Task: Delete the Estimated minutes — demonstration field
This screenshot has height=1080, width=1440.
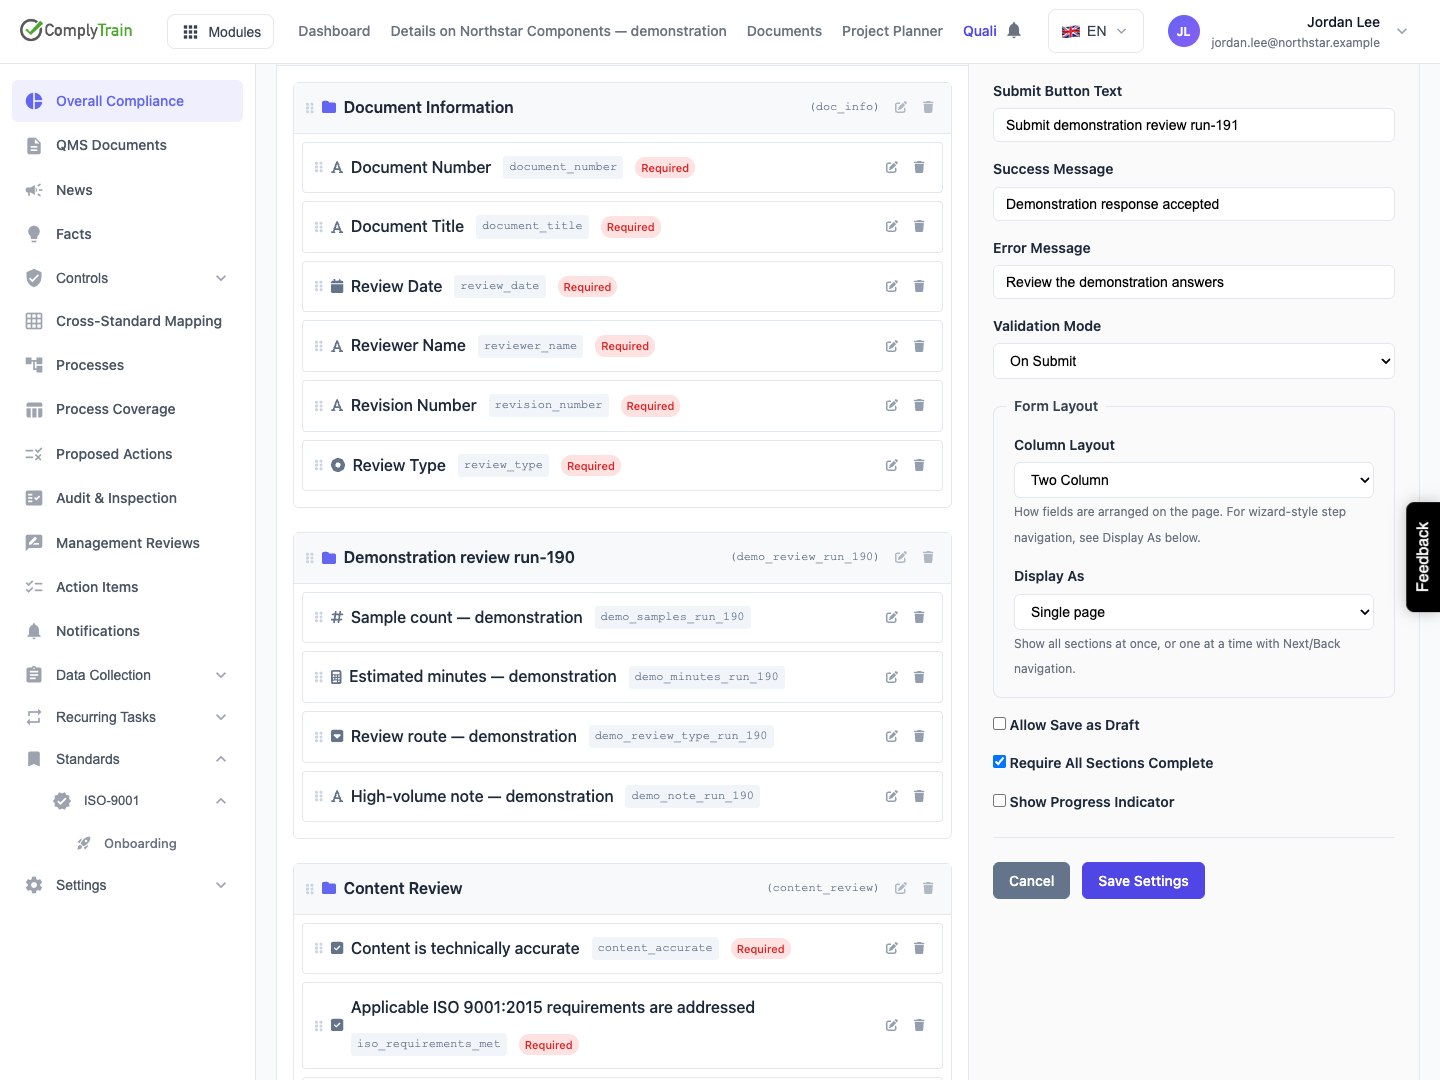Action: click(x=919, y=677)
